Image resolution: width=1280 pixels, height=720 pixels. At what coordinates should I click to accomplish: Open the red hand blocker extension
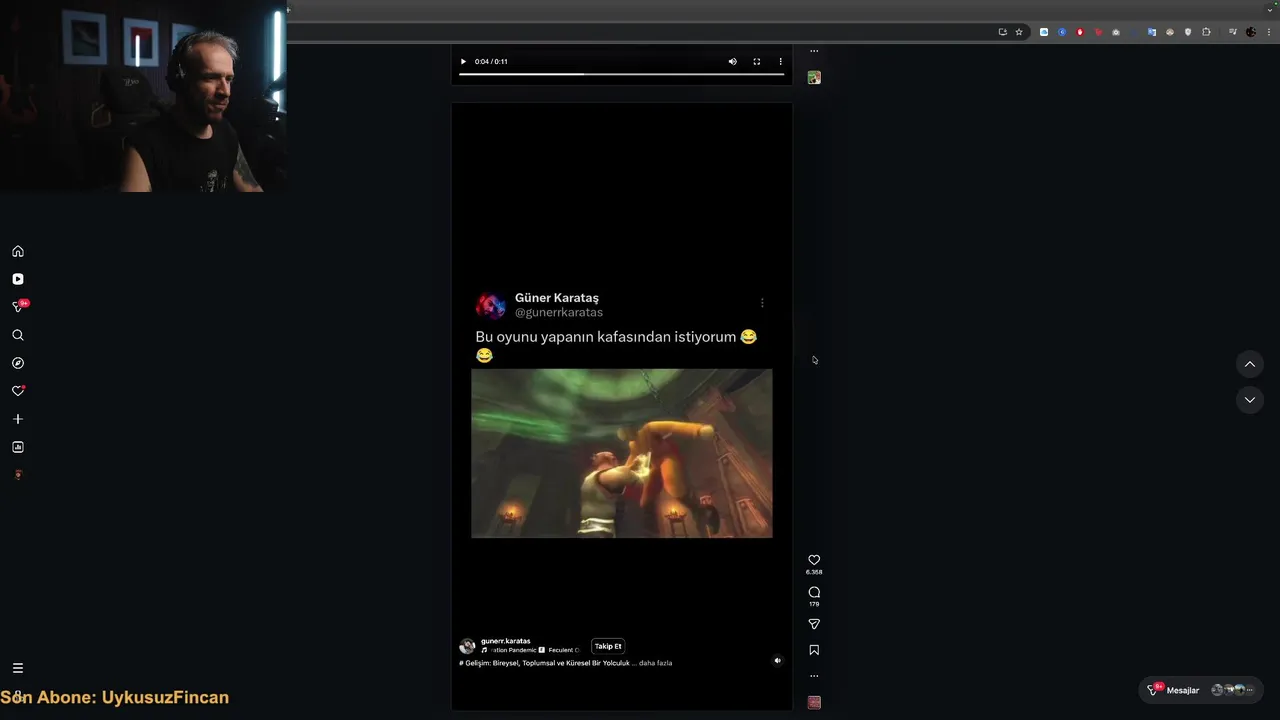1080,32
